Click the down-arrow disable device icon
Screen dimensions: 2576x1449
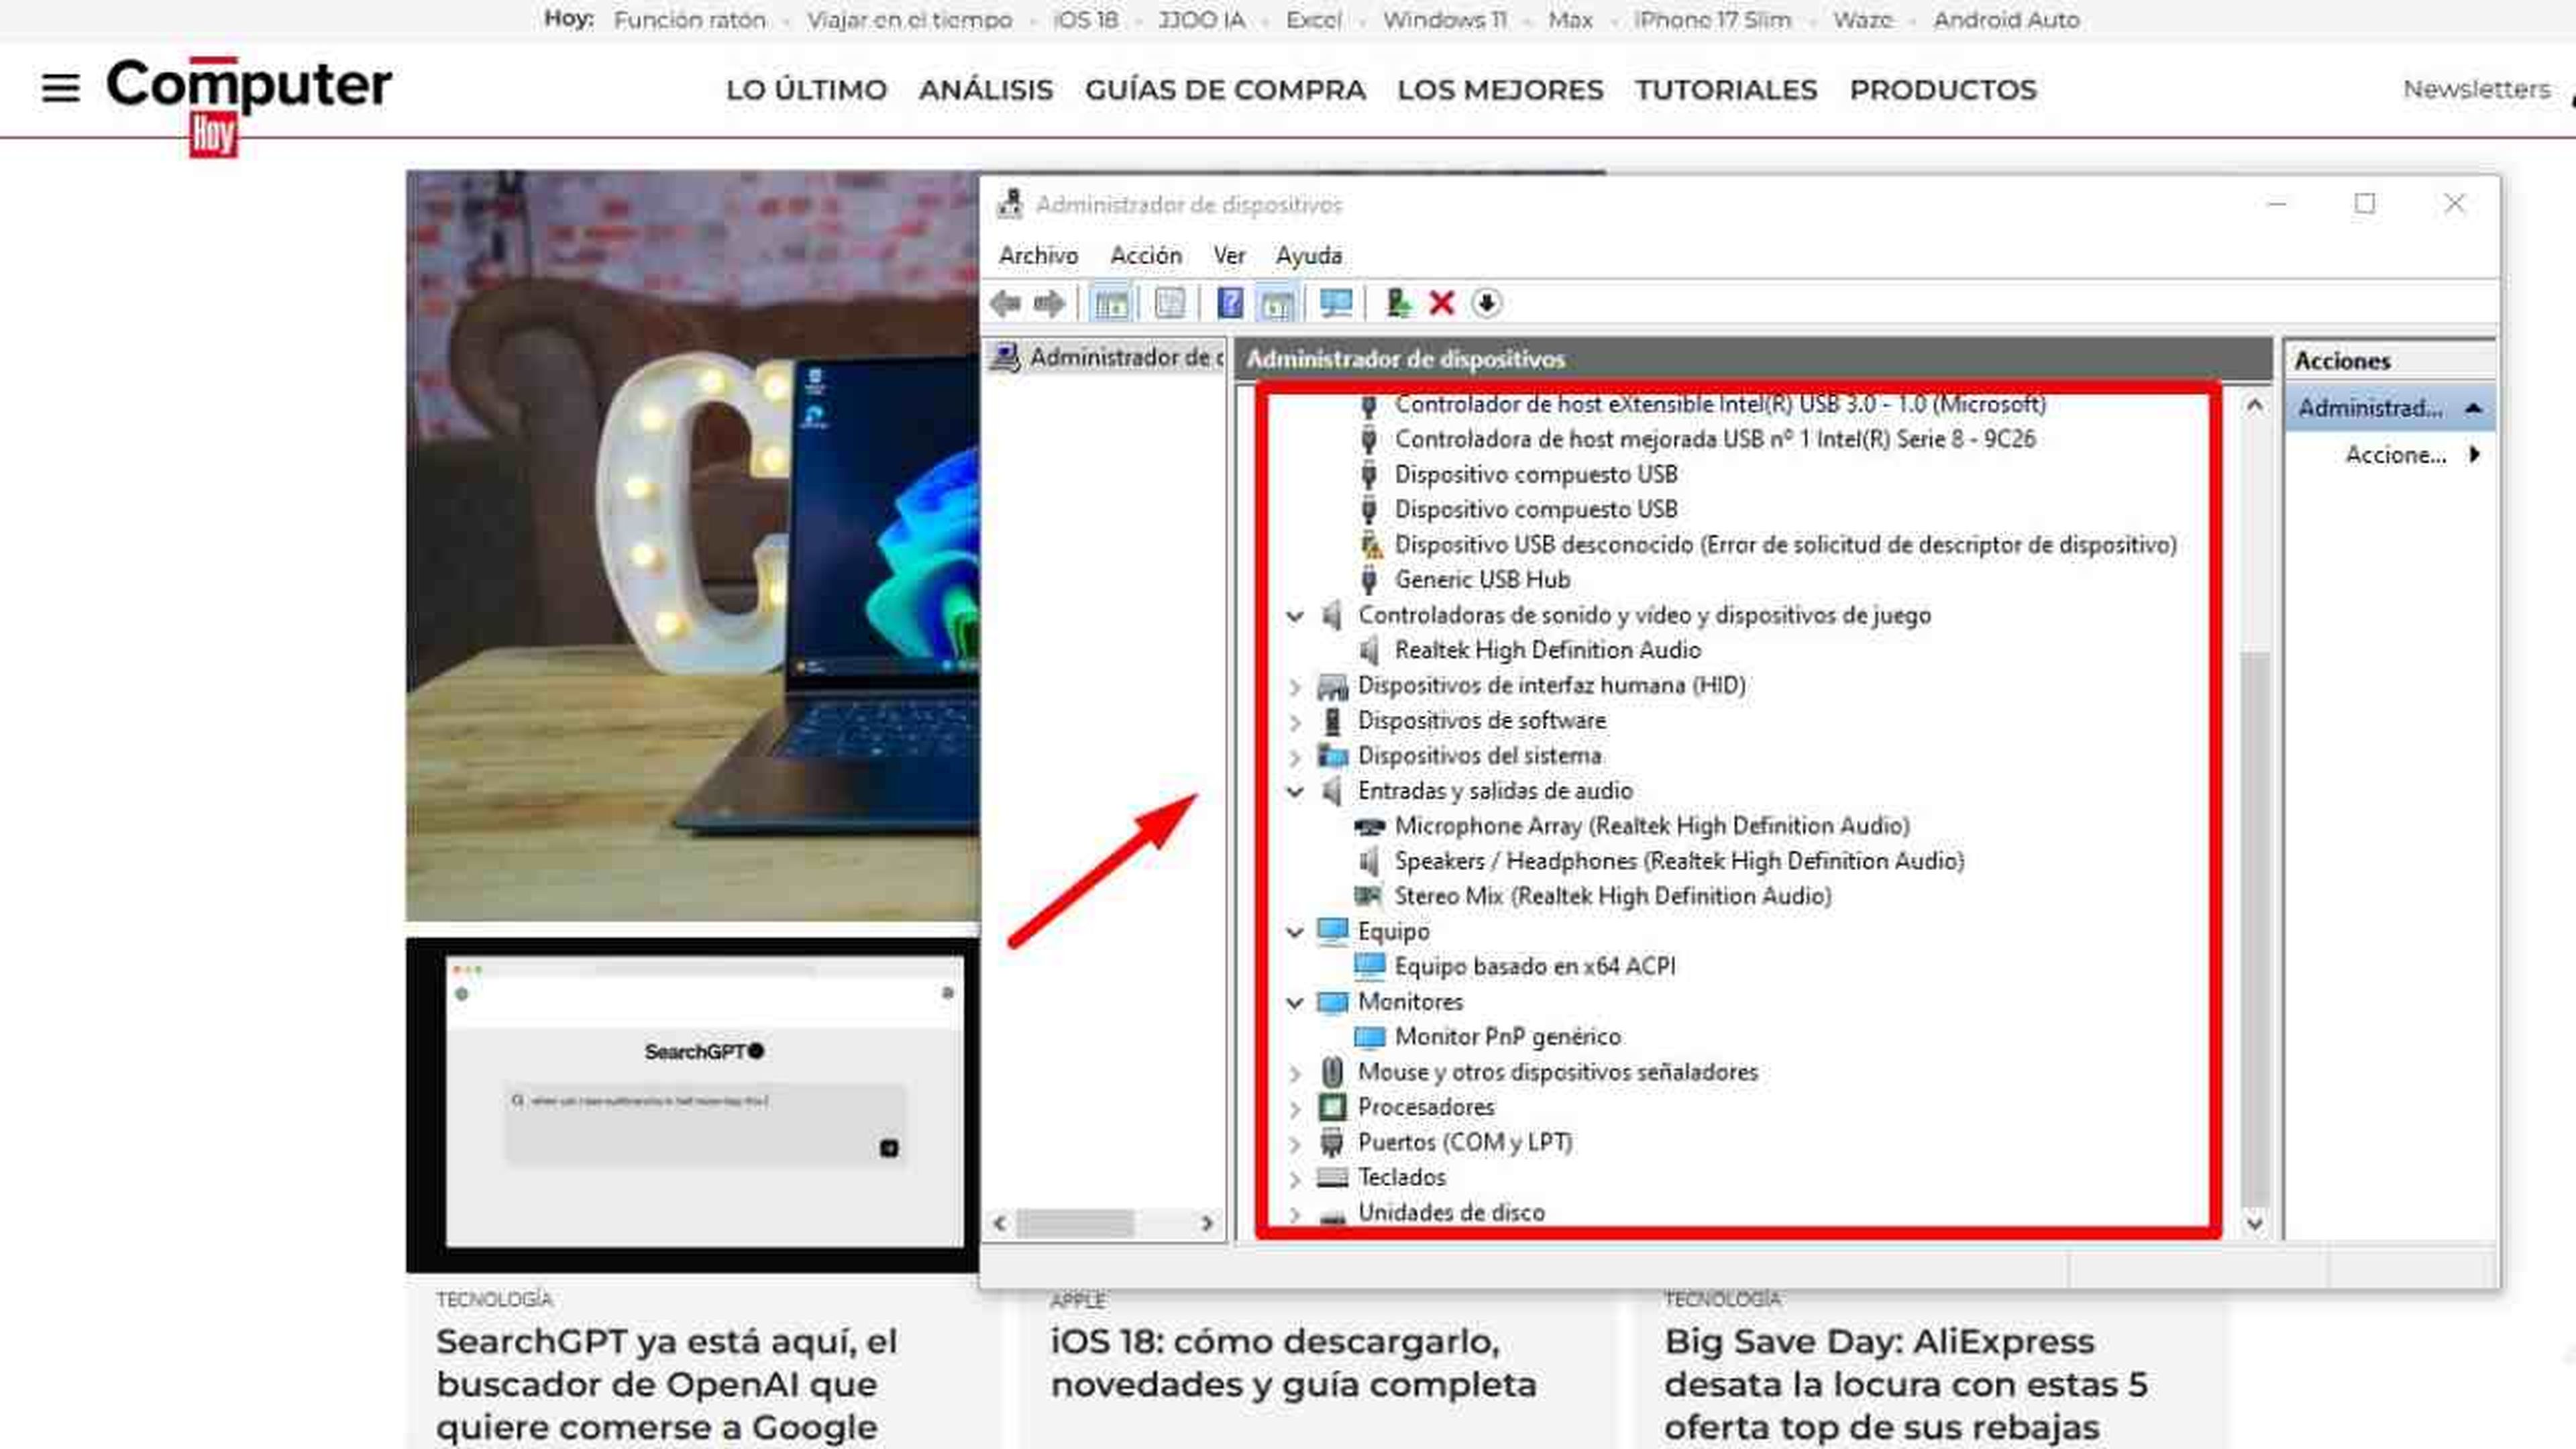(x=1487, y=303)
